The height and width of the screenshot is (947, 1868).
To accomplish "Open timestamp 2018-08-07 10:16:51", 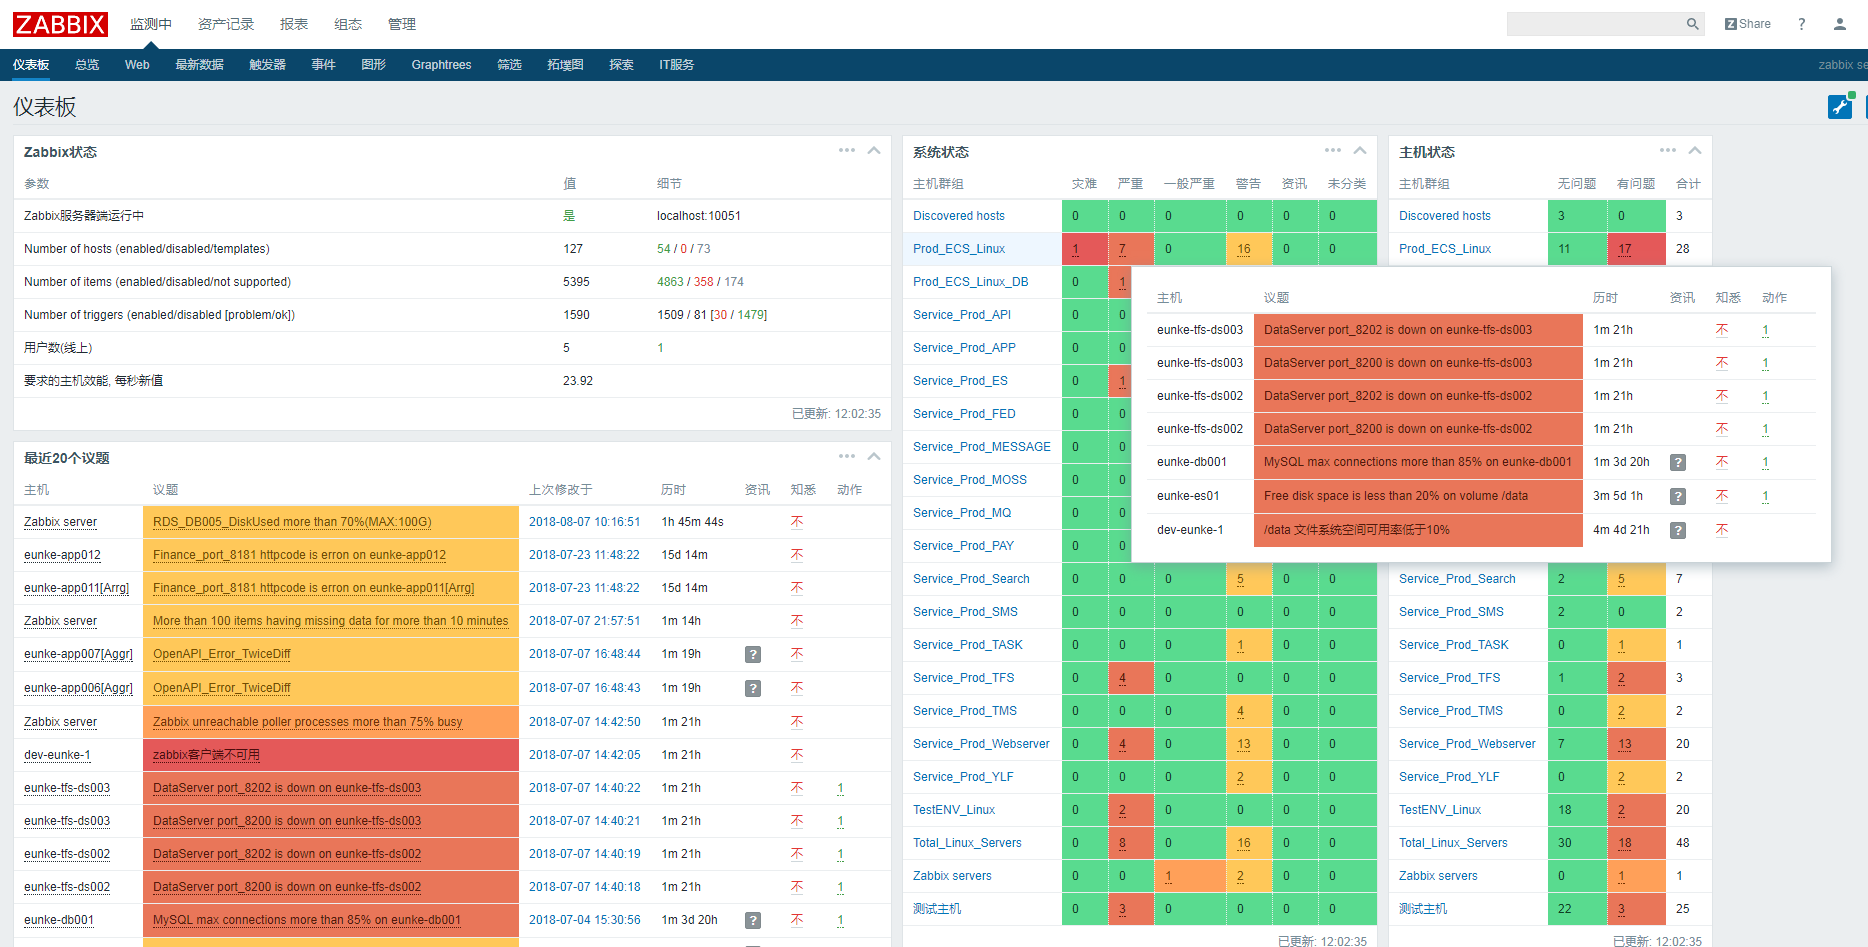I will pyautogui.click(x=584, y=522).
